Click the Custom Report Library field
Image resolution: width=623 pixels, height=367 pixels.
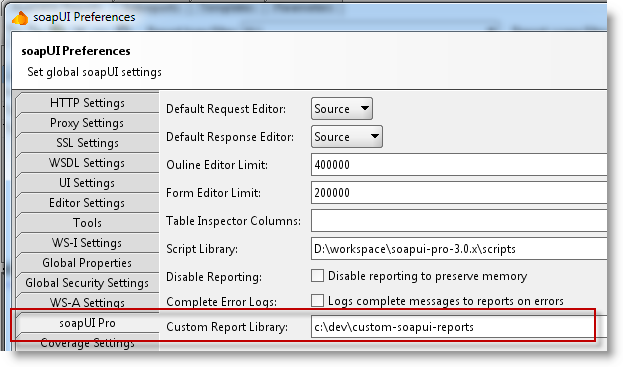[x=459, y=327]
